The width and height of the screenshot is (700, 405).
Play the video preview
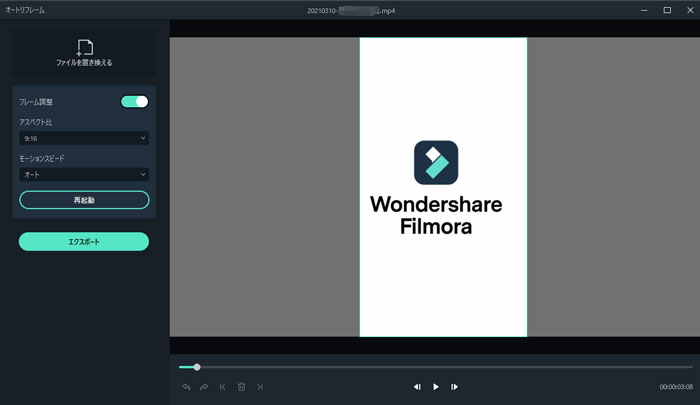pyautogui.click(x=436, y=387)
